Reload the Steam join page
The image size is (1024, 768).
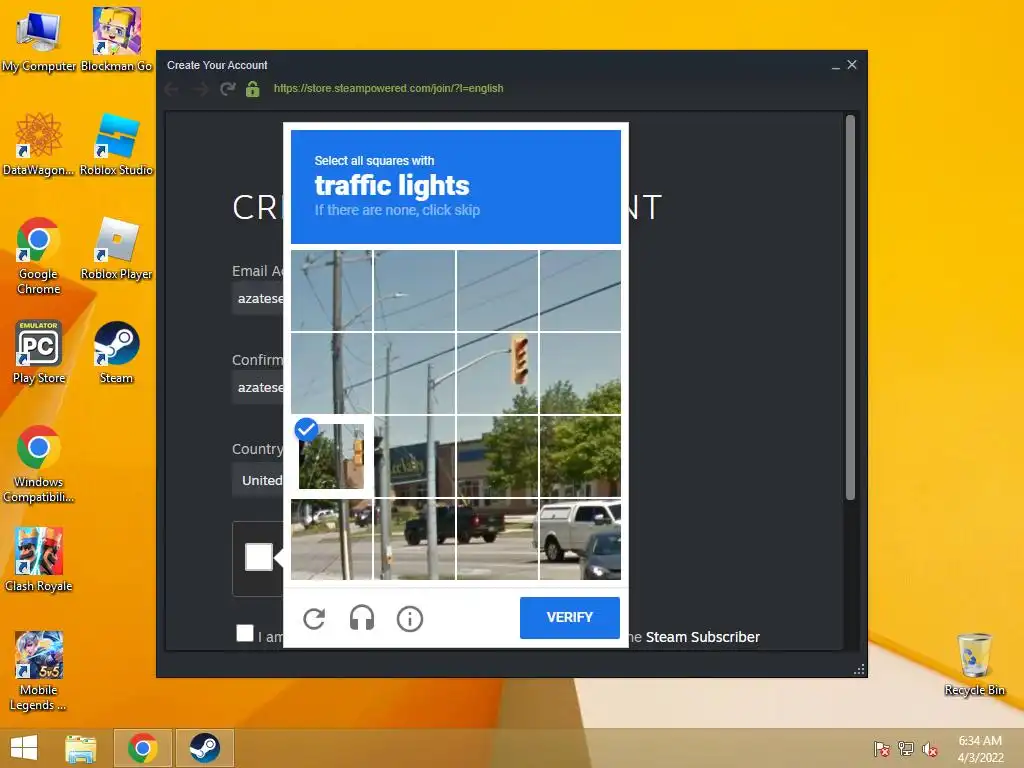(x=227, y=88)
